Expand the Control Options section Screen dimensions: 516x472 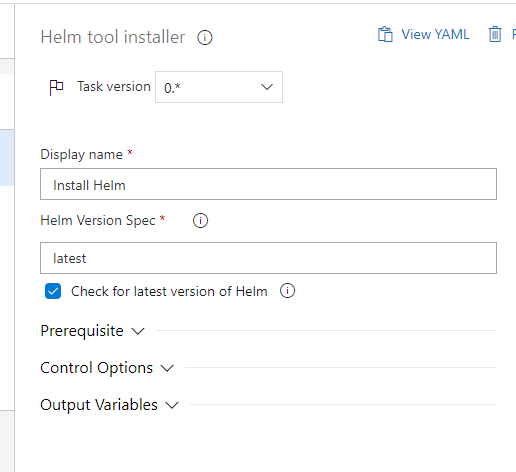[107, 368]
